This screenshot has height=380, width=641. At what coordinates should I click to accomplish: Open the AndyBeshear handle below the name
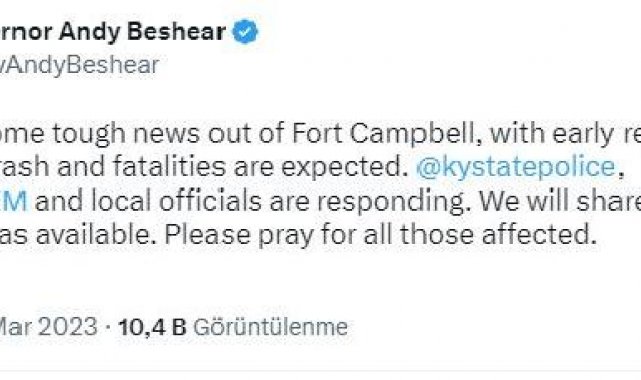click(79, 65)
